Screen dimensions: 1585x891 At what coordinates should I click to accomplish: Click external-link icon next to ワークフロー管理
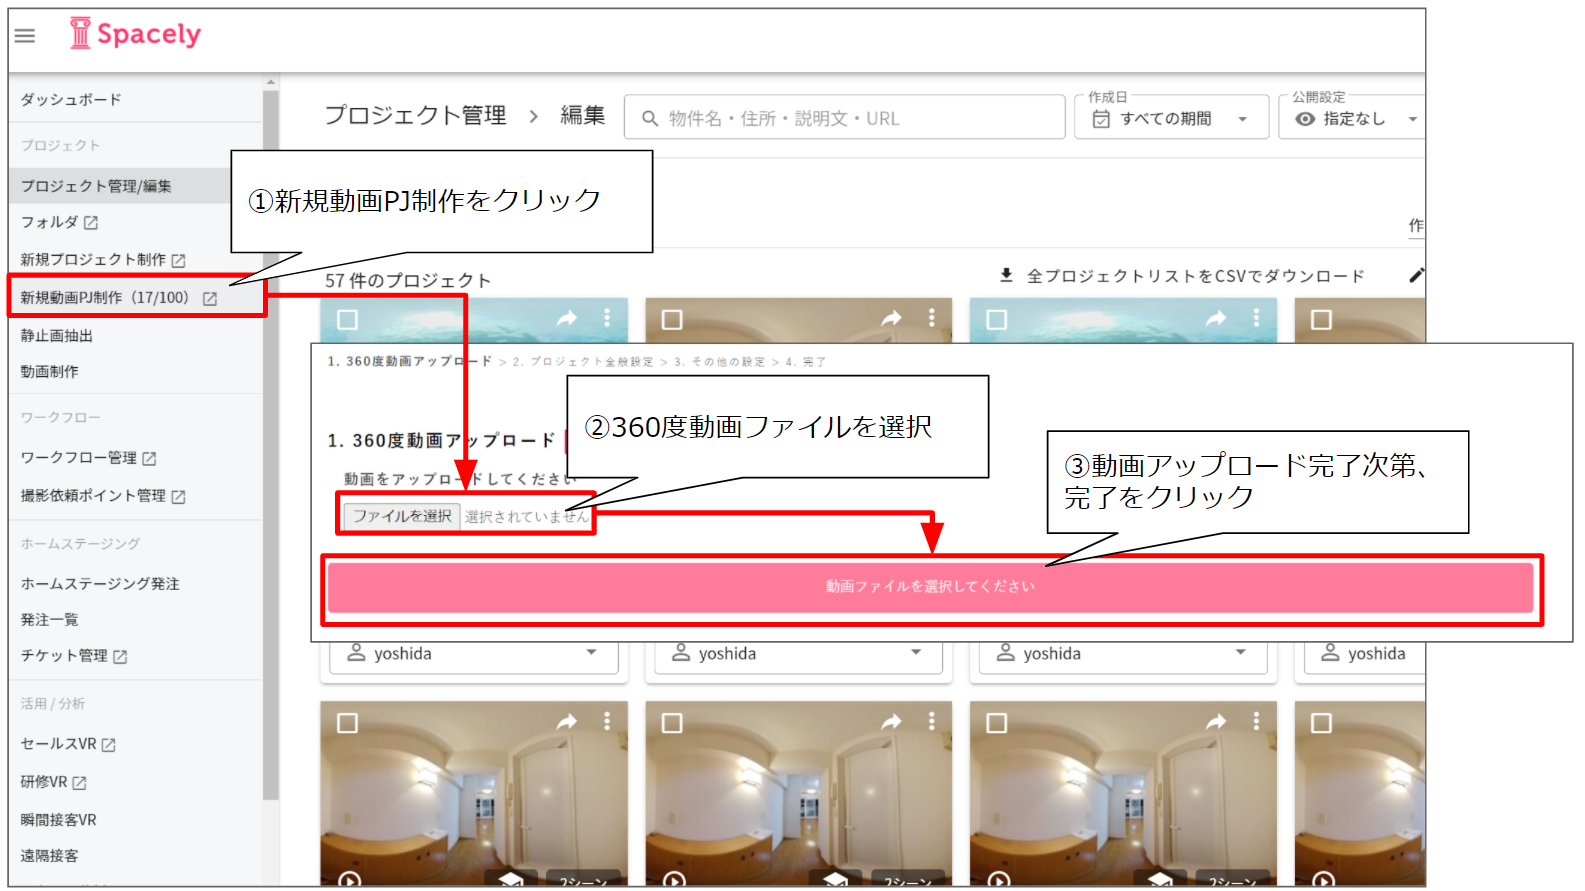[x=149, y=459]
